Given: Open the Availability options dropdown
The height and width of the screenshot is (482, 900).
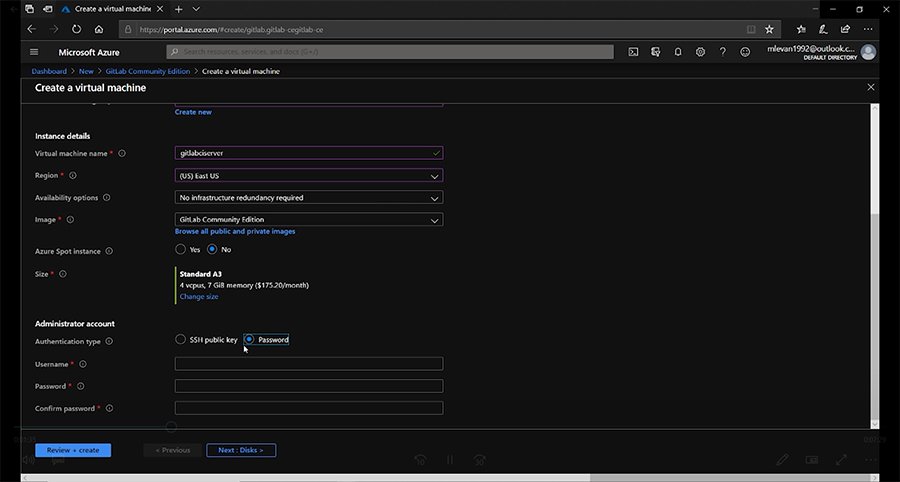Looking at the screenshot, I should coord(308,198).
